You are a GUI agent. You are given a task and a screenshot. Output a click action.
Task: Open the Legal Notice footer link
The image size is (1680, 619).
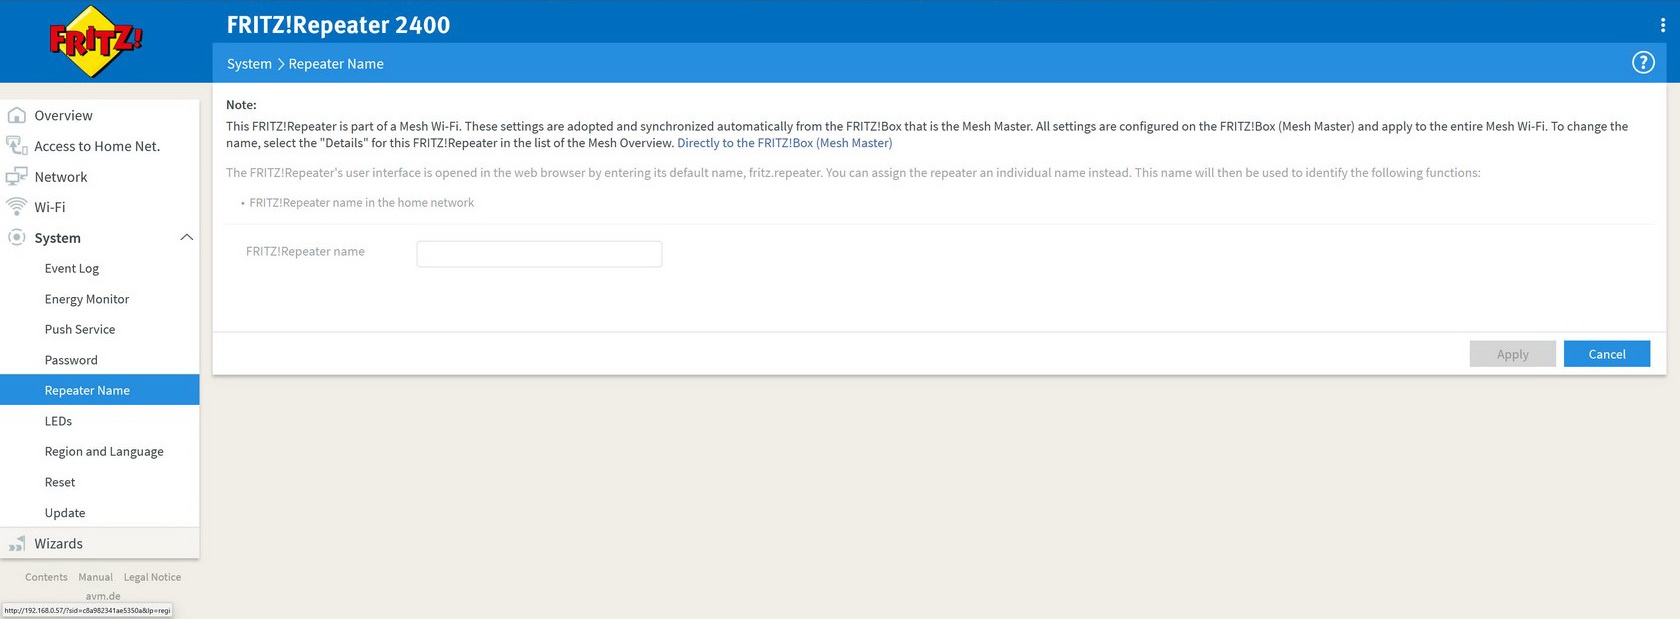[152, 577]
